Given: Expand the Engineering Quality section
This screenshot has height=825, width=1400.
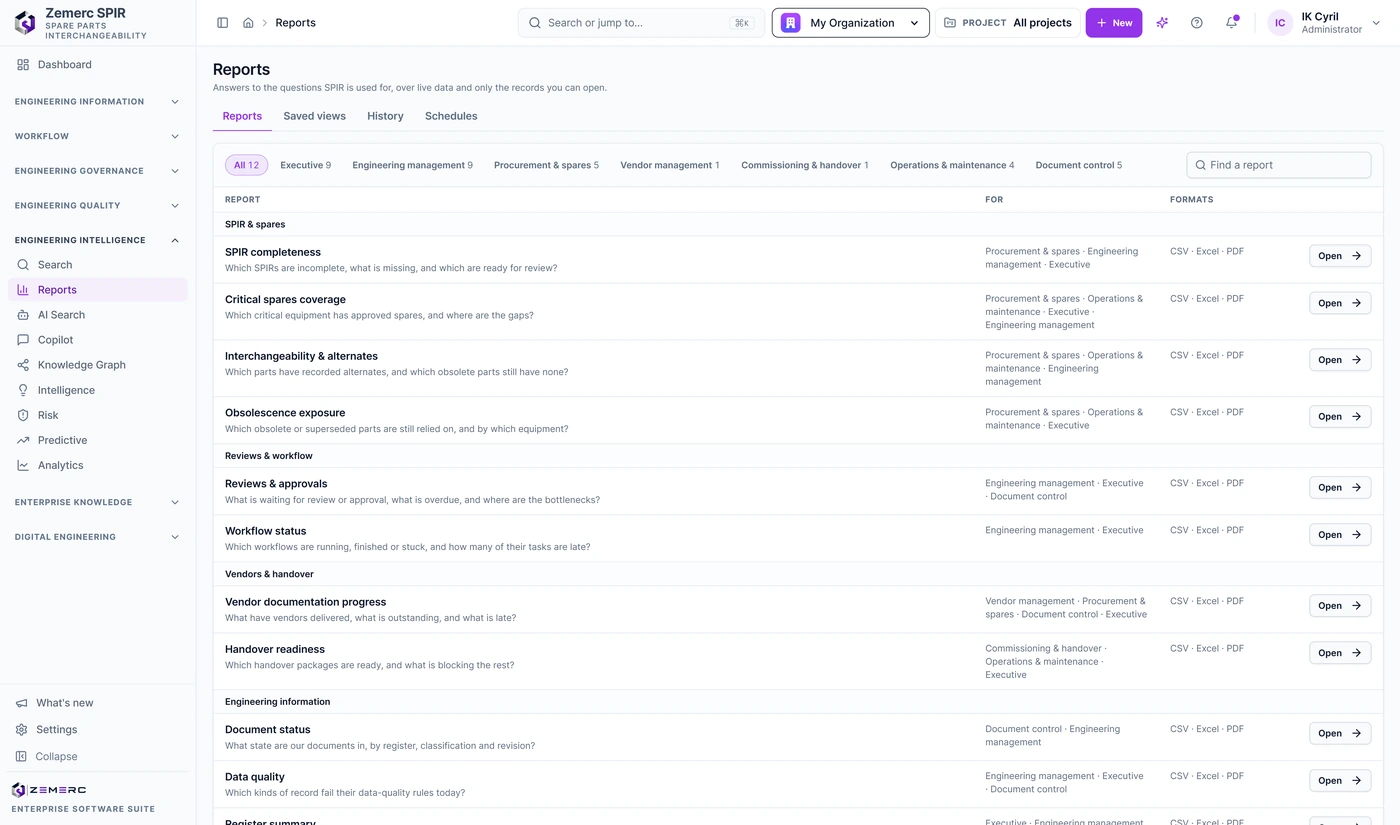Looking at the screenshot, I should [98, 206].
